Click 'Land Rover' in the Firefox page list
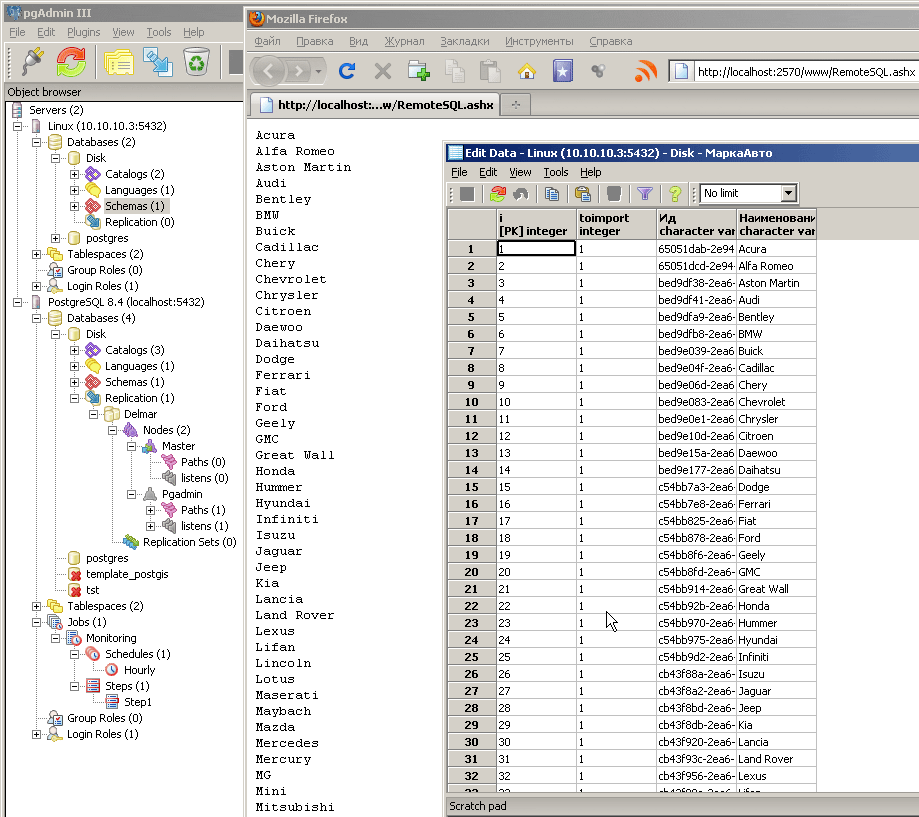Screen dimensions: 919x817 pyautogui.click(x=295, y=615)
